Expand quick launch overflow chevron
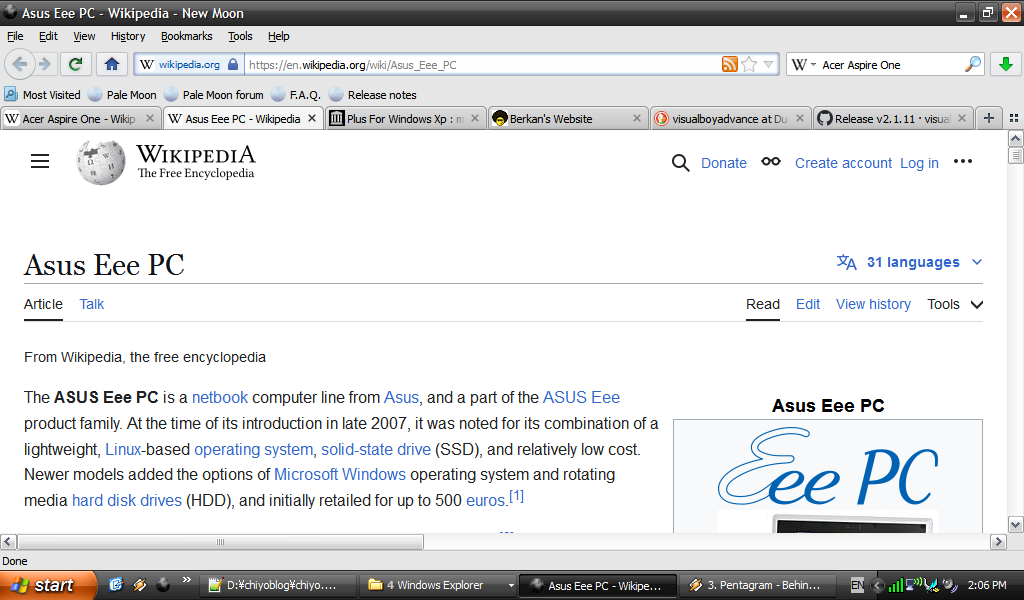The width and height of the screenshot is (1024, 600). pyautogui.click(x=187, y=580)
